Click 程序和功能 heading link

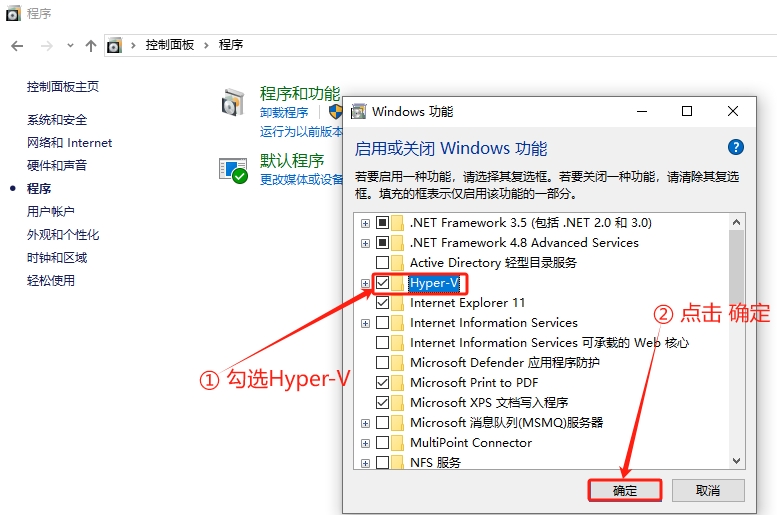pos(300,93)
